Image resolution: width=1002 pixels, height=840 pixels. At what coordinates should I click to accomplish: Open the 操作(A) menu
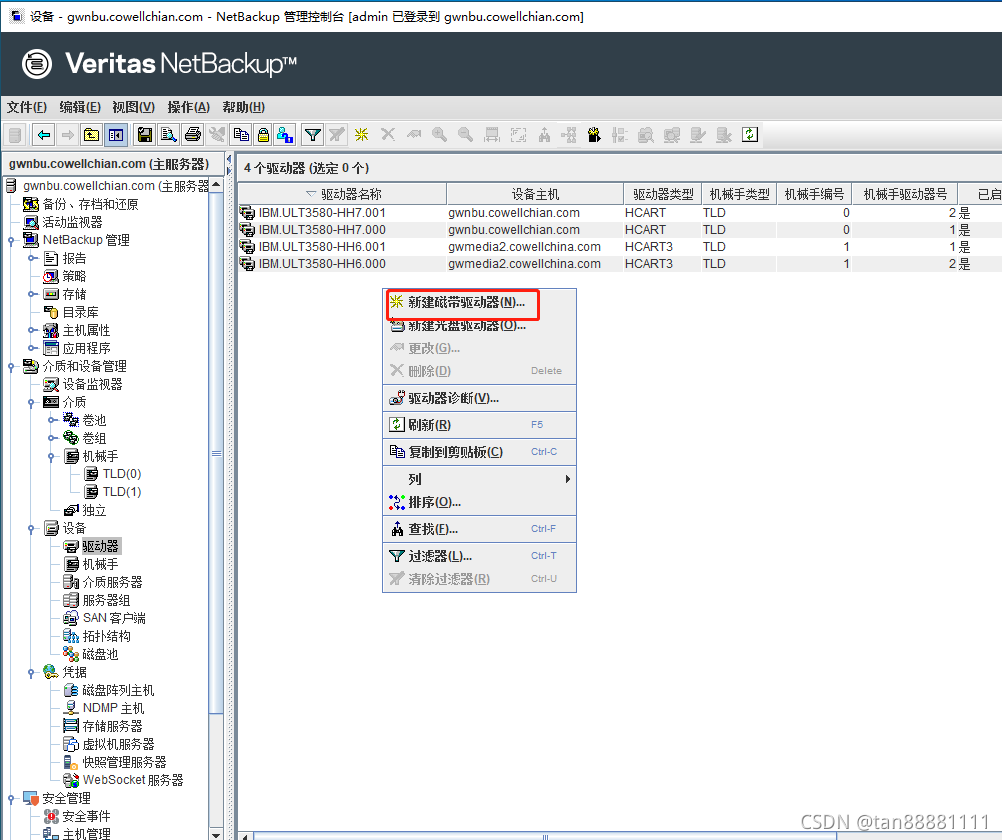pyautogui.click(x=189, y=107)
